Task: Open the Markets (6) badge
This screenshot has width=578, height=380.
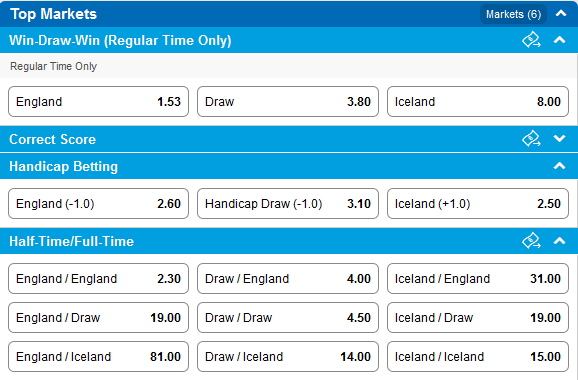Action: tap(513, 14)
